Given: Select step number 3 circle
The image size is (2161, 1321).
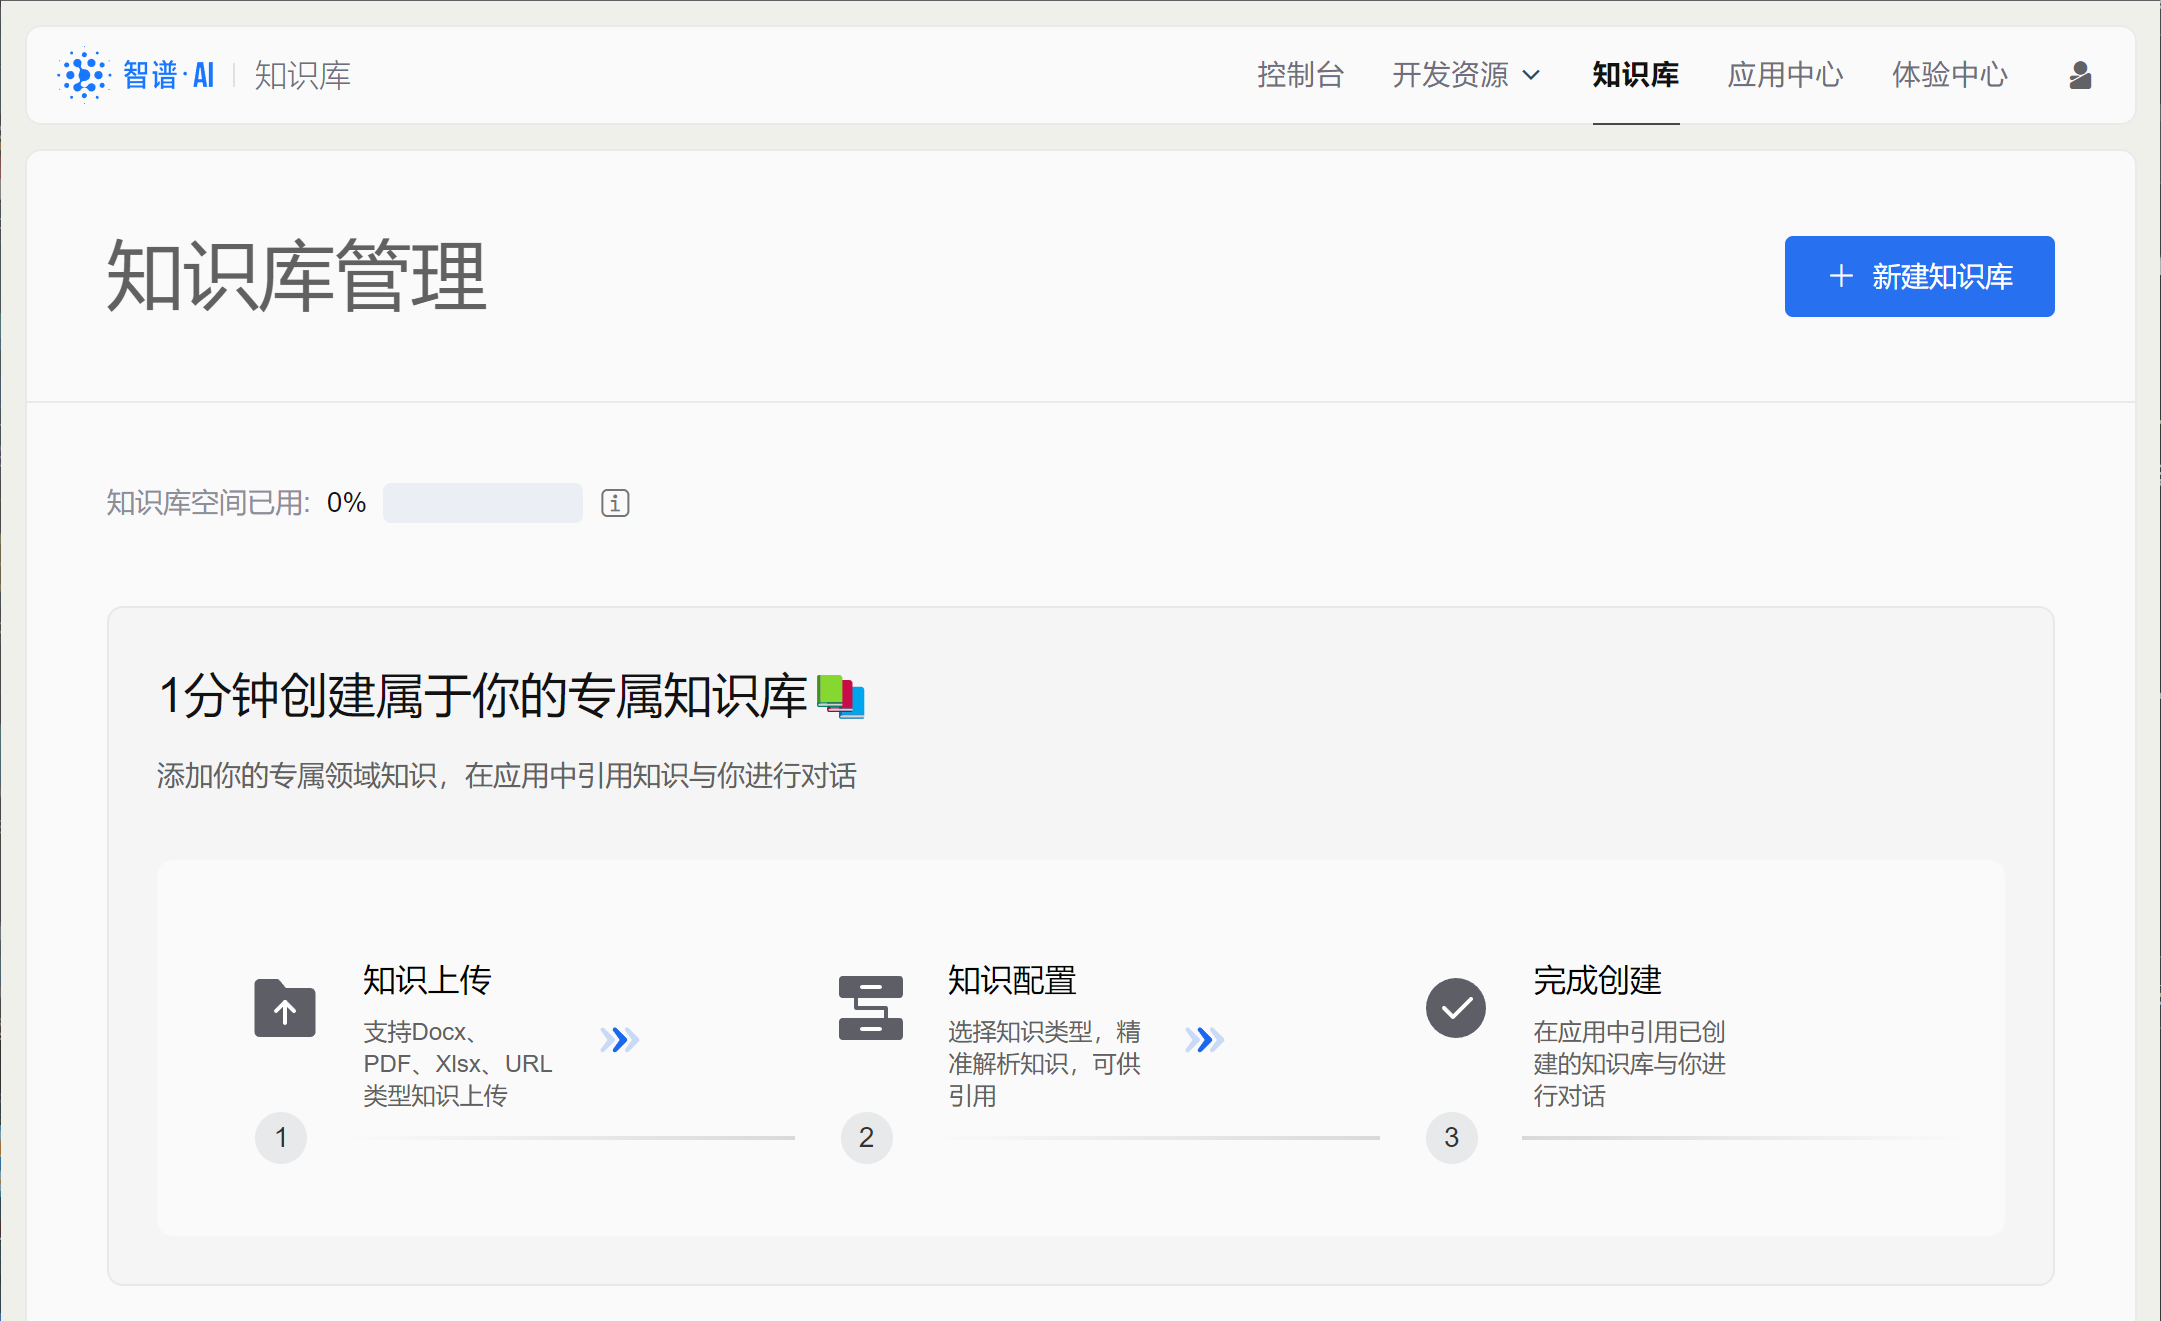Looking at the screenshot, I should tap(1451, 1137).
